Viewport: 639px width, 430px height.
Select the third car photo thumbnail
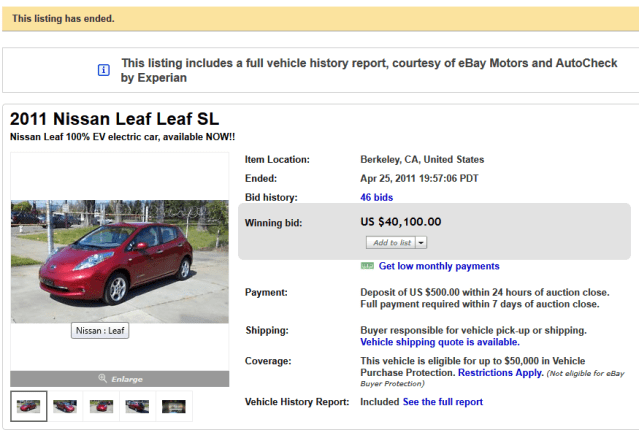coord(101,406)
